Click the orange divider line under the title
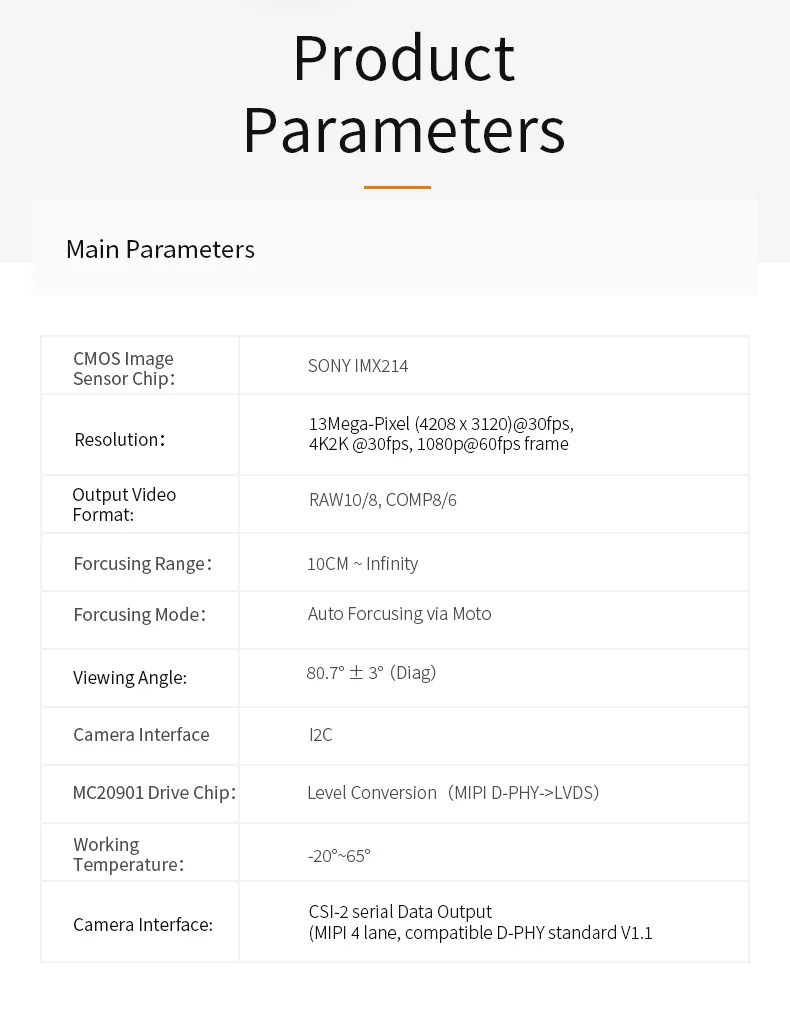The height and width of the screenshot is (1014, 790). [x=397, y=187]
